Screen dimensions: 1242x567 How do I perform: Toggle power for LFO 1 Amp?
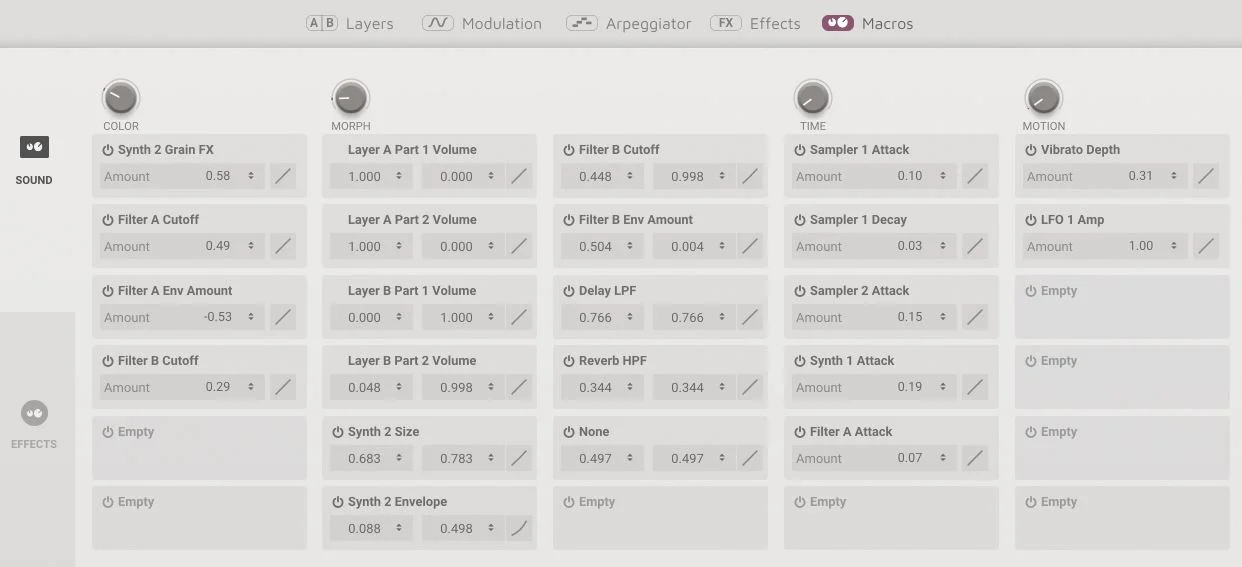tap(1031, 220)
